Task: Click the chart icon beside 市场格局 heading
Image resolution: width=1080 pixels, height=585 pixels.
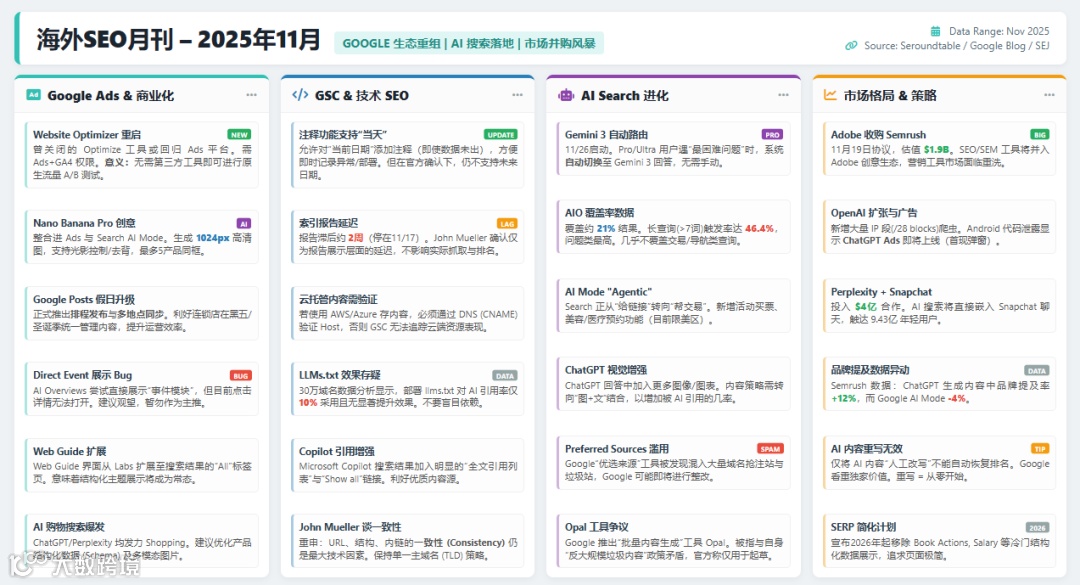Action: (x=830, y=95)
